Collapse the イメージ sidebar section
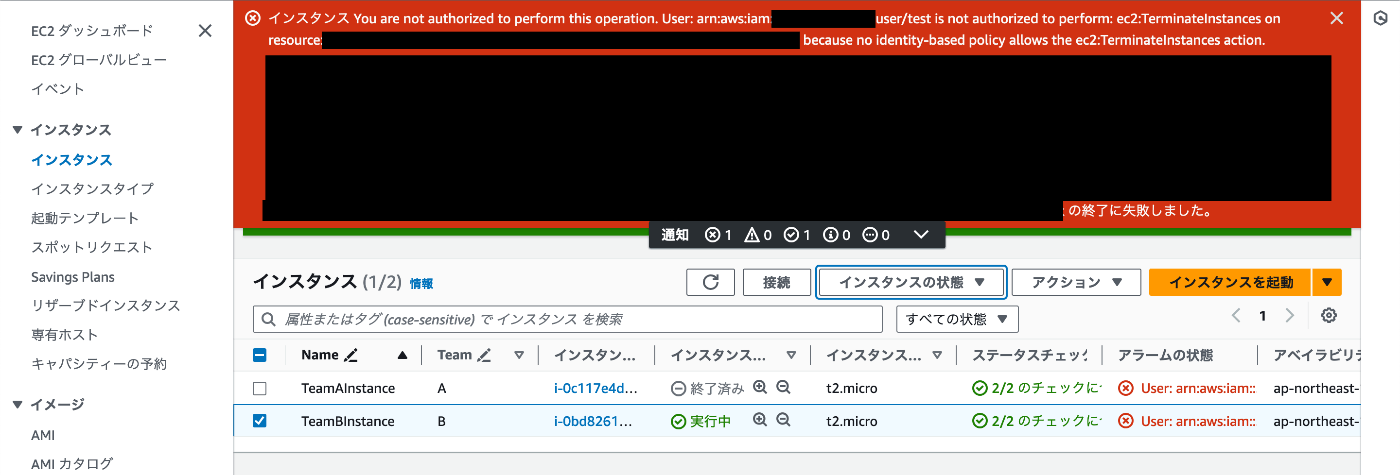Image resolution: width=1400 pixels, height=475 pixels. pyautogui.click(x=17, y=405)
